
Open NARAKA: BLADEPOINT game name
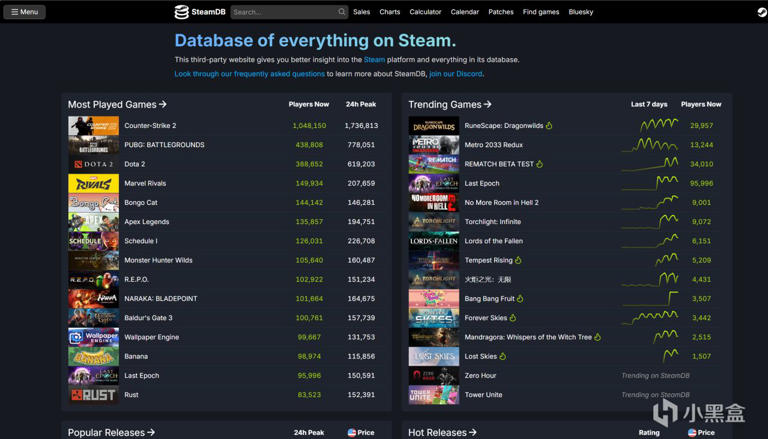coord(161,298)
